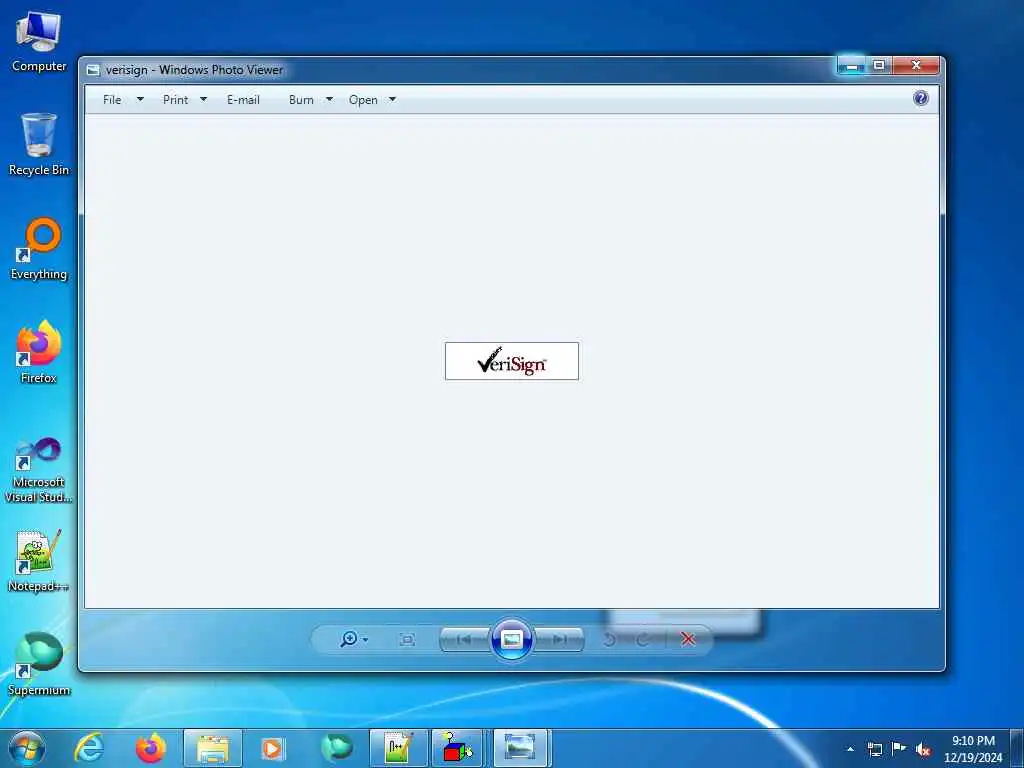
Task: Select the Supermium desktop shortcut
Action: (39, 664)
